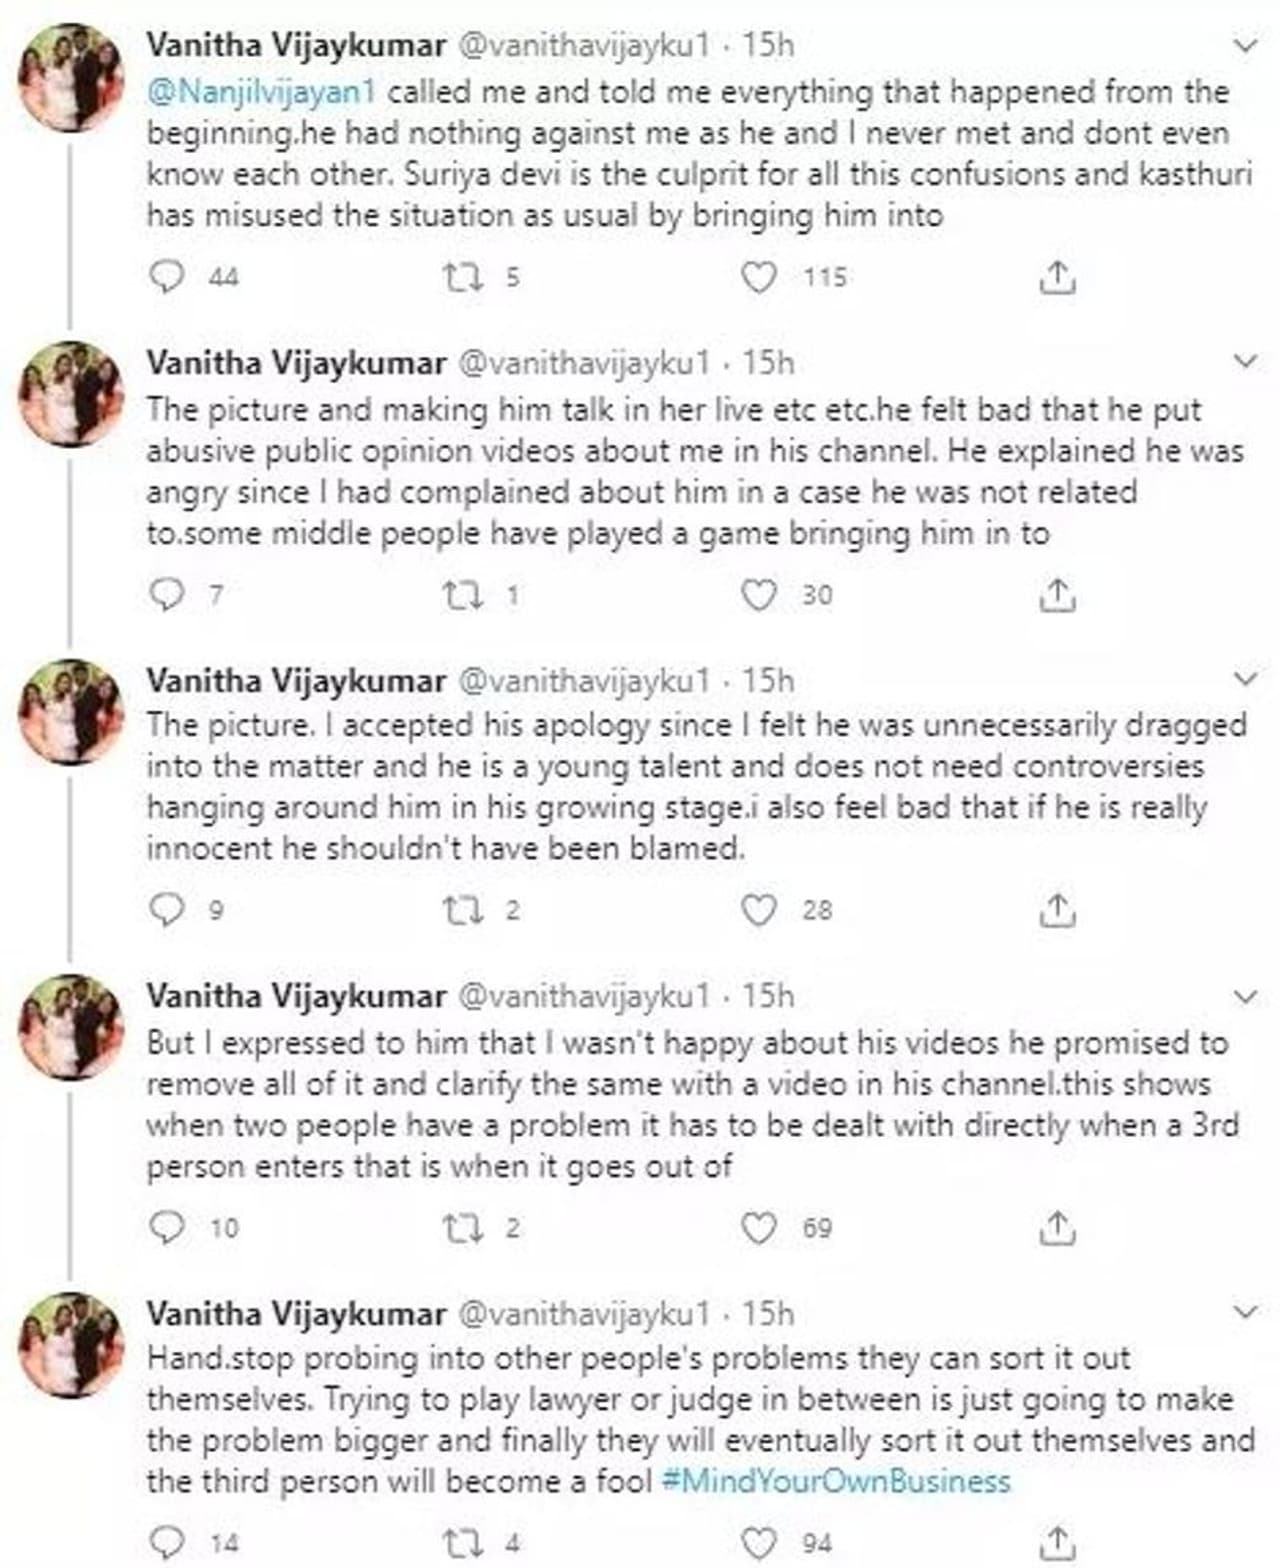Like the tweet with 115 likes
Screen dimensions: 1280x1568
coord(758,277)
